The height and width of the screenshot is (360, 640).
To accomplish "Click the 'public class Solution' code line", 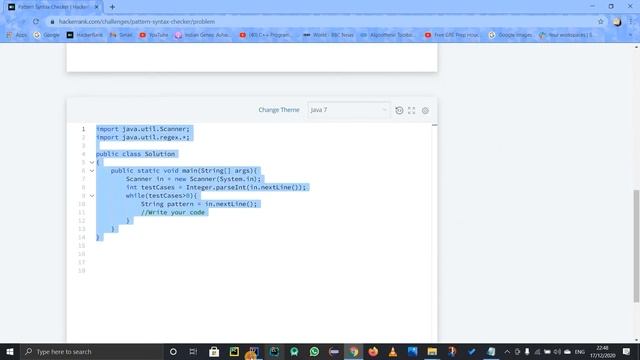I will 136,154.
